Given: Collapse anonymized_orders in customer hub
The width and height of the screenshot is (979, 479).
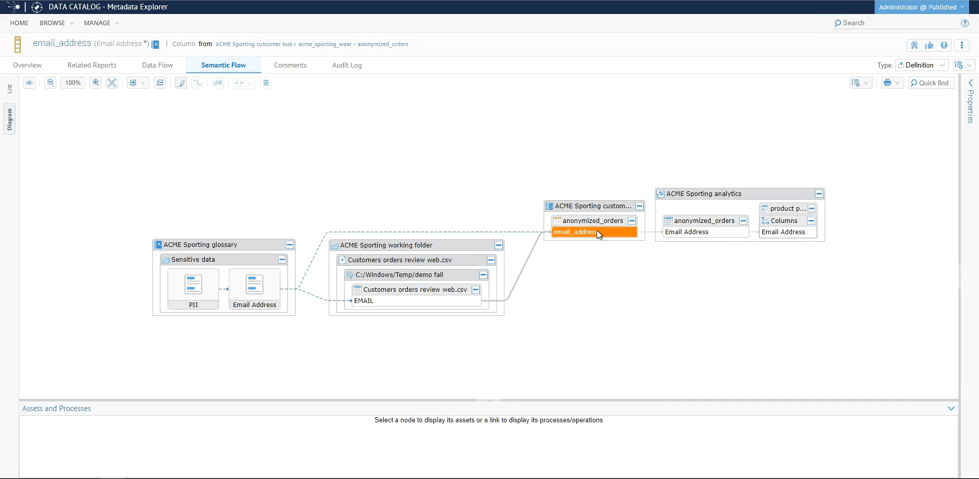Looking at the screenshot, I should (x=632, y=220).
